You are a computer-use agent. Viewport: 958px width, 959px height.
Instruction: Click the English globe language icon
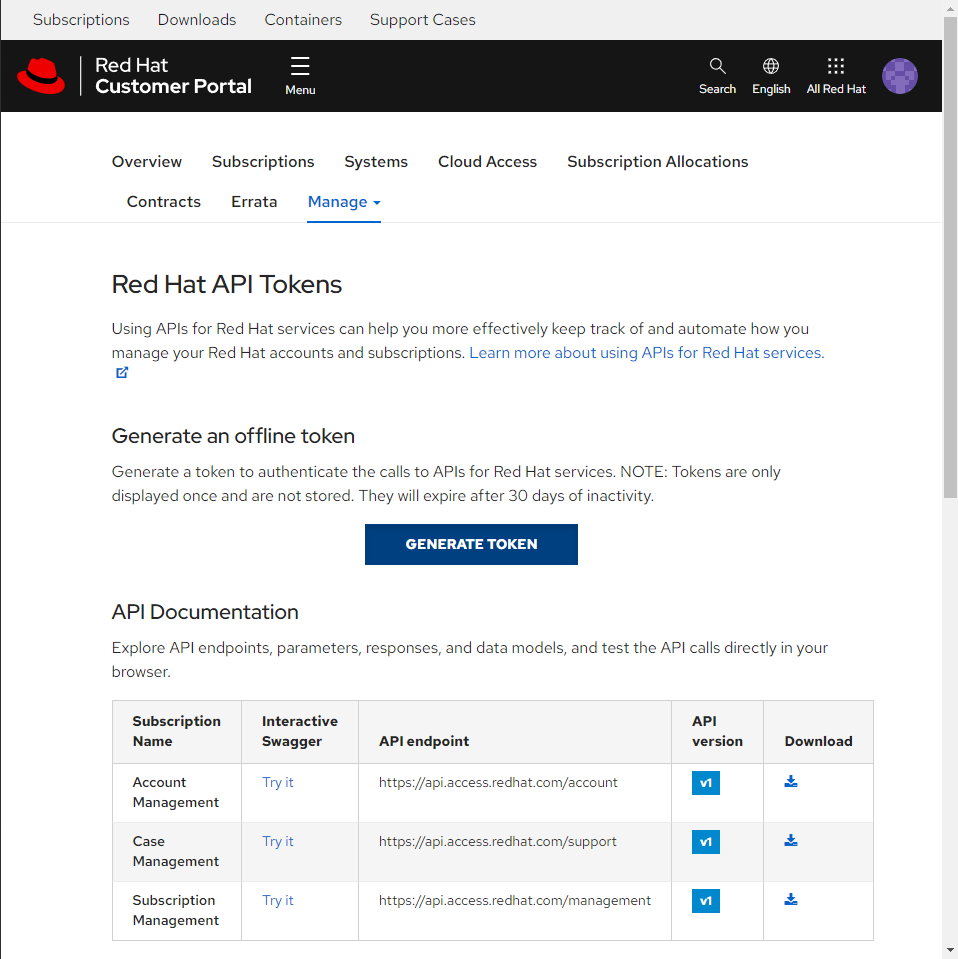click(771, 67)
